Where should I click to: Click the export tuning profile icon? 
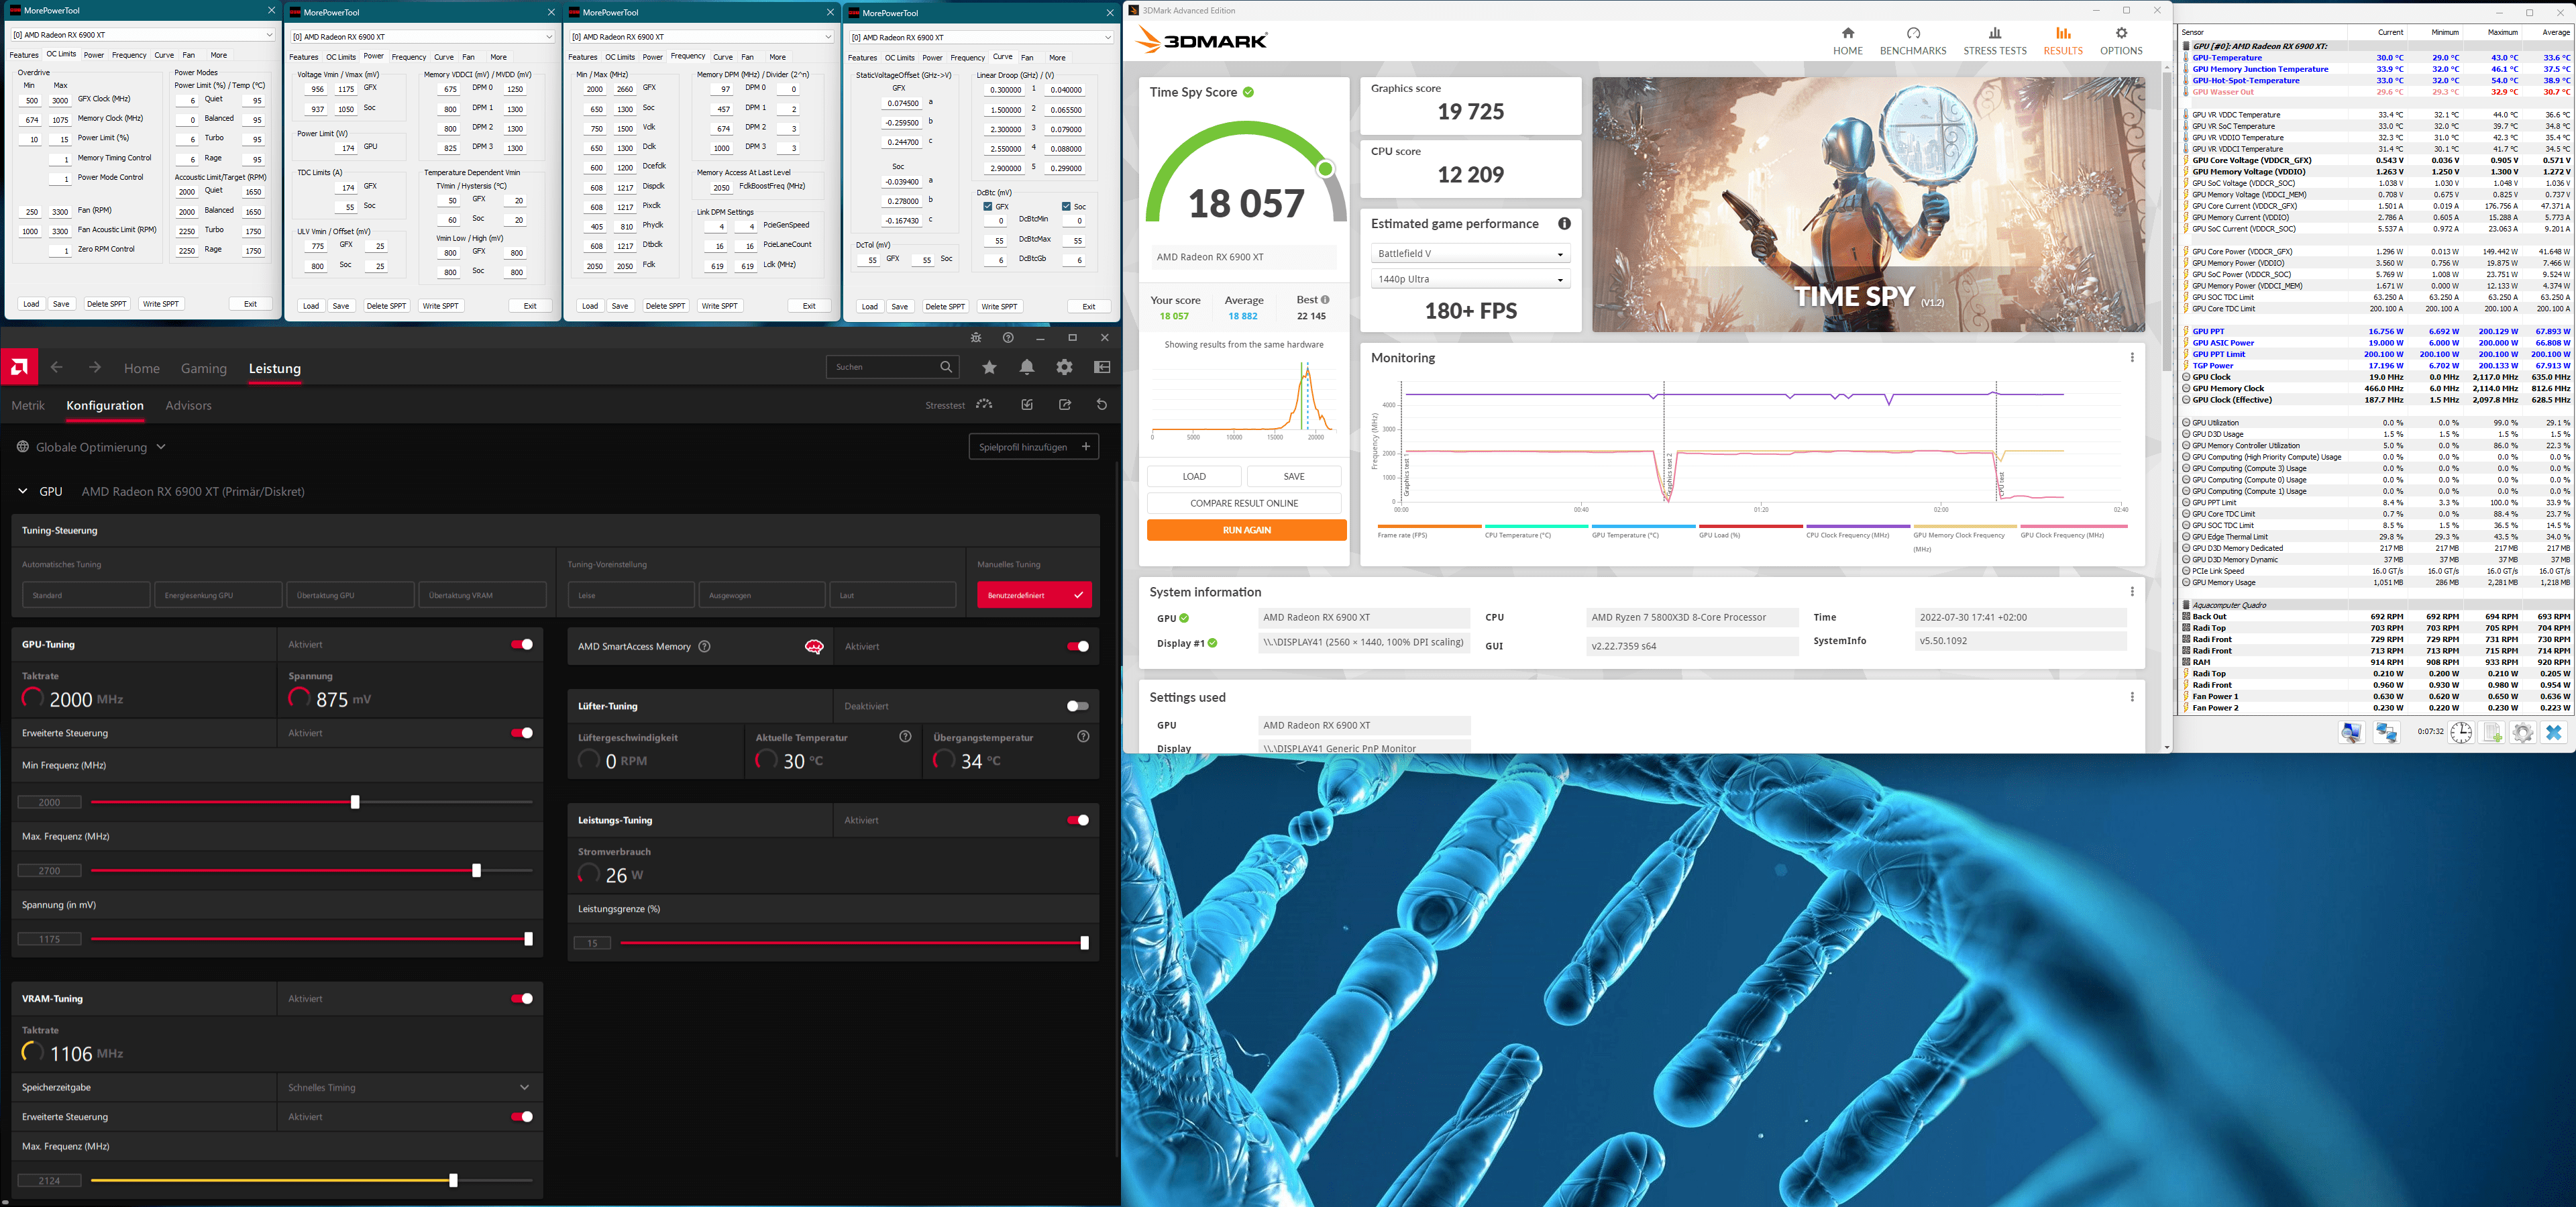pos(1065,405)
